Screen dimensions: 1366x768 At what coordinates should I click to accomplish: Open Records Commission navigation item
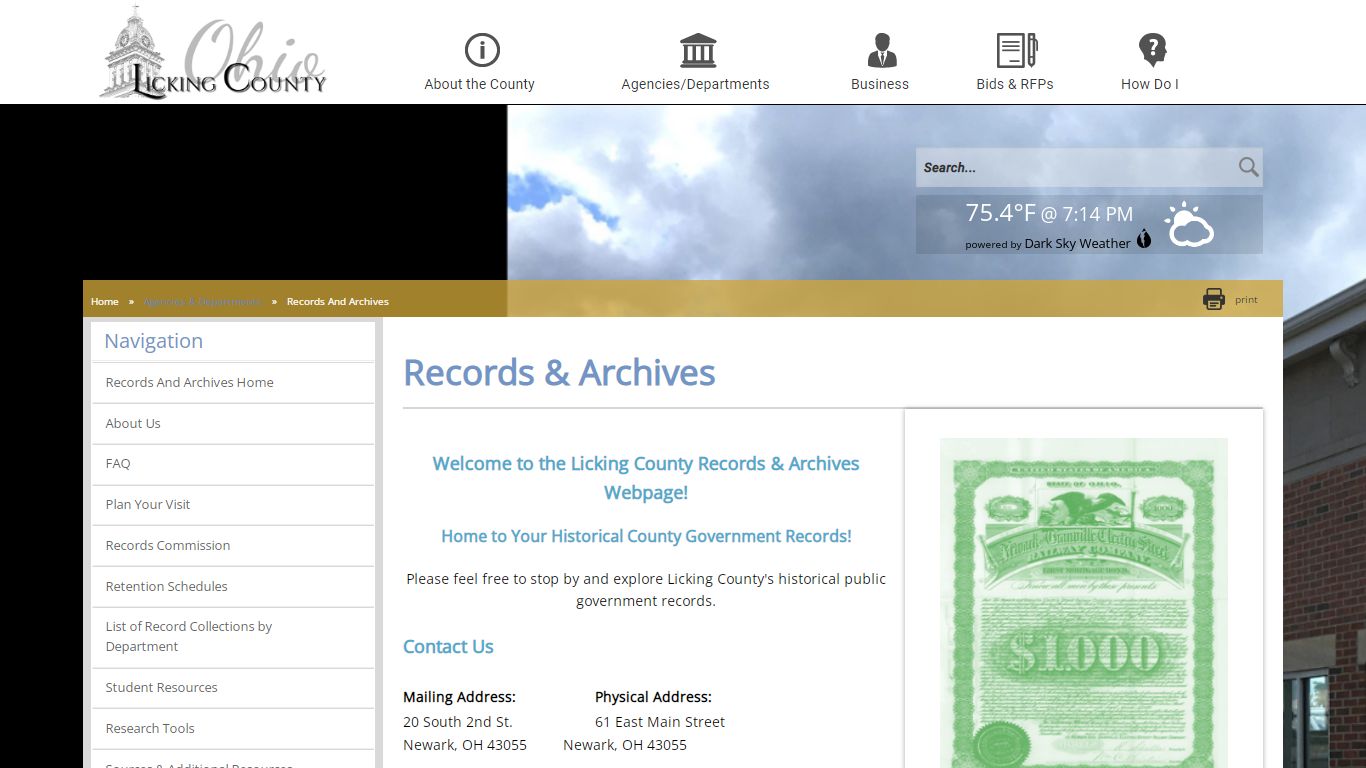(x=233, y=545)
